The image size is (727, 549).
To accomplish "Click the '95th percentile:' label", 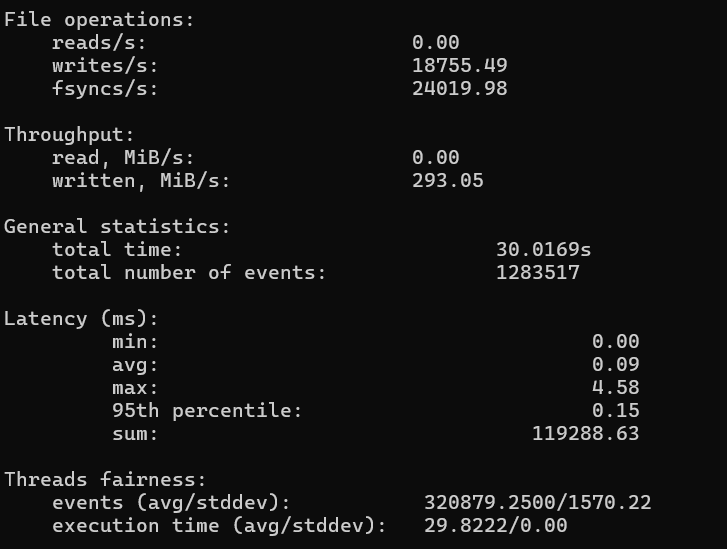I will [207, 411].
